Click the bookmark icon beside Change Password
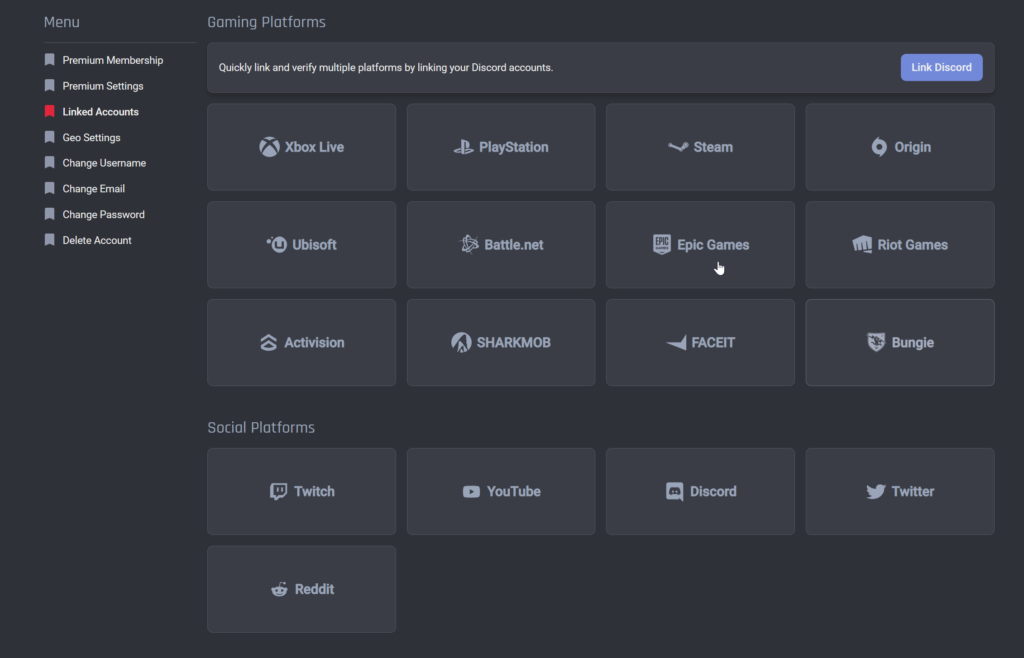The width and height of the screenshot is (1024, 658). [x=49, y=213]
